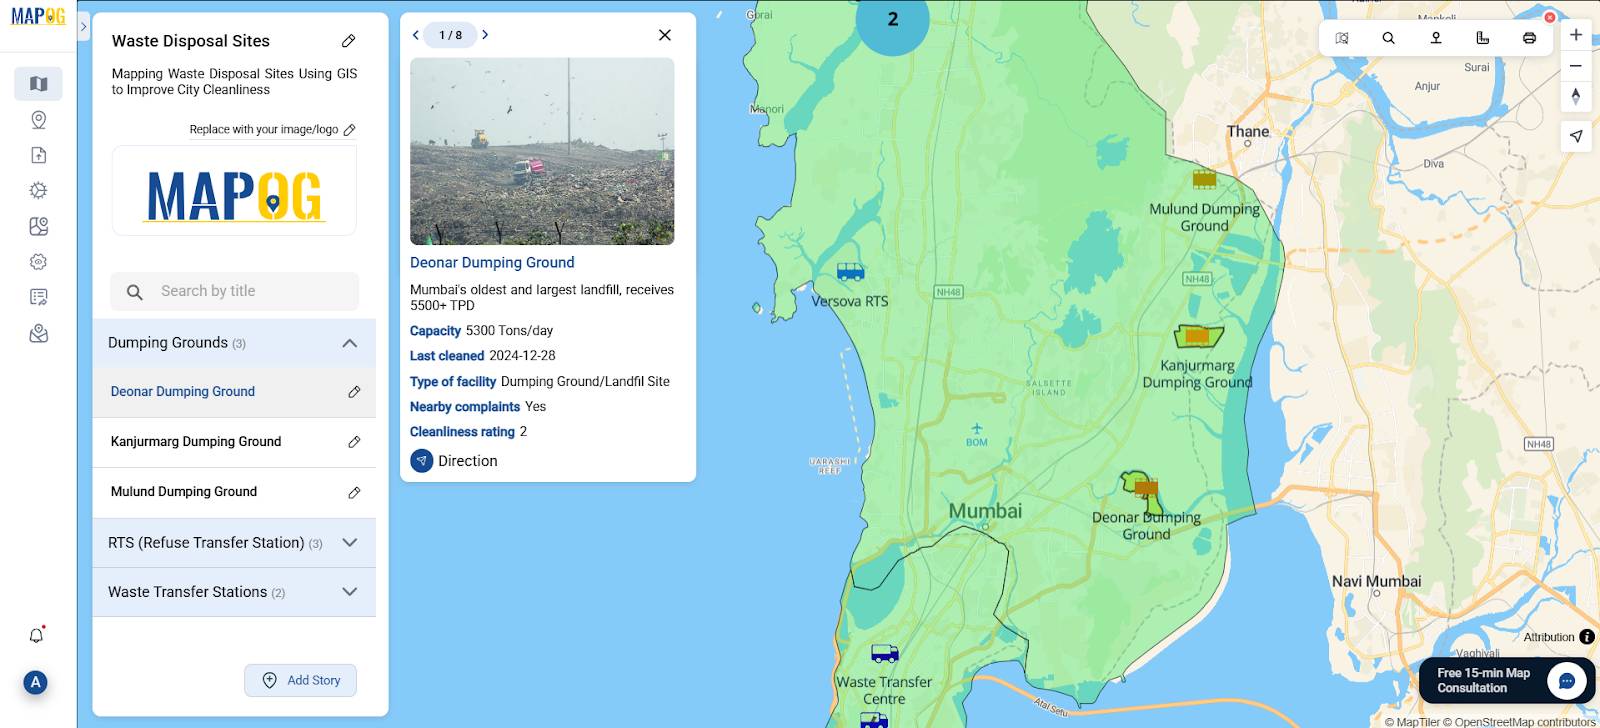The height and width of the screenshot is (728, 1600).
Task: Go to next story slide arrow
Action: 485,35
